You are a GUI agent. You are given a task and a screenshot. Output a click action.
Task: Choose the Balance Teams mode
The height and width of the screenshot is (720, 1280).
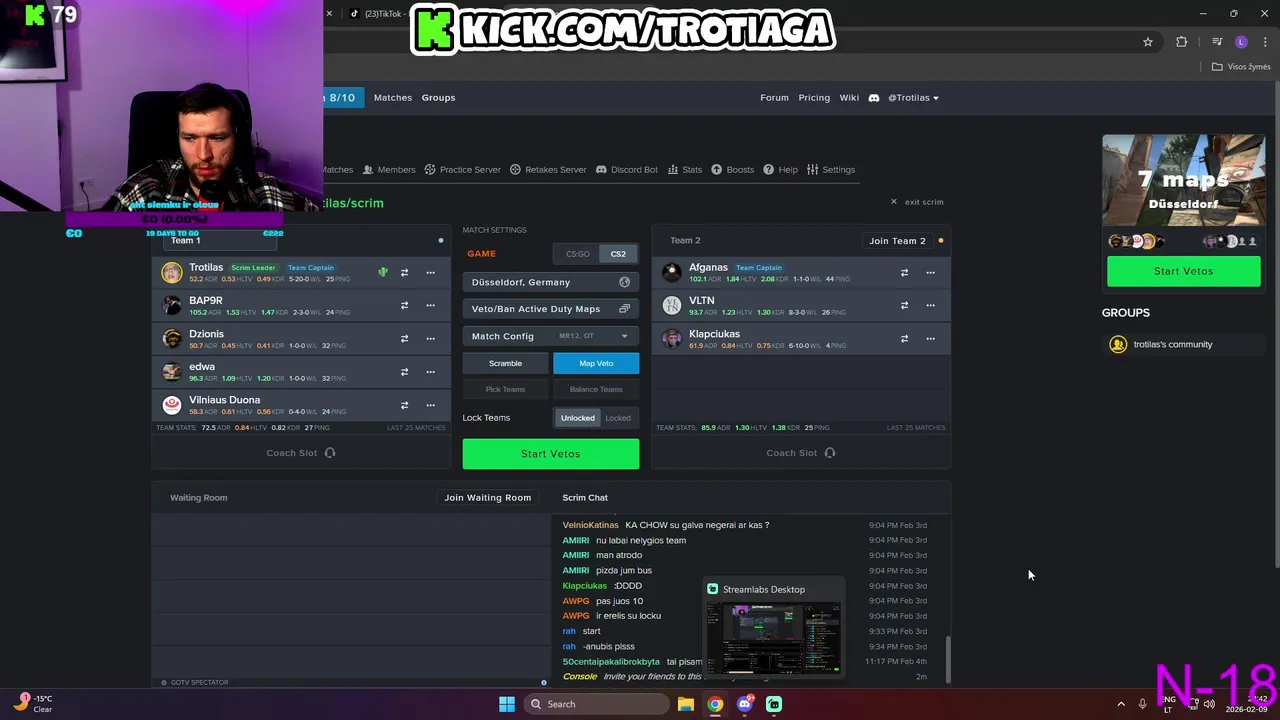pyautogui.click(x=596, y=389)
